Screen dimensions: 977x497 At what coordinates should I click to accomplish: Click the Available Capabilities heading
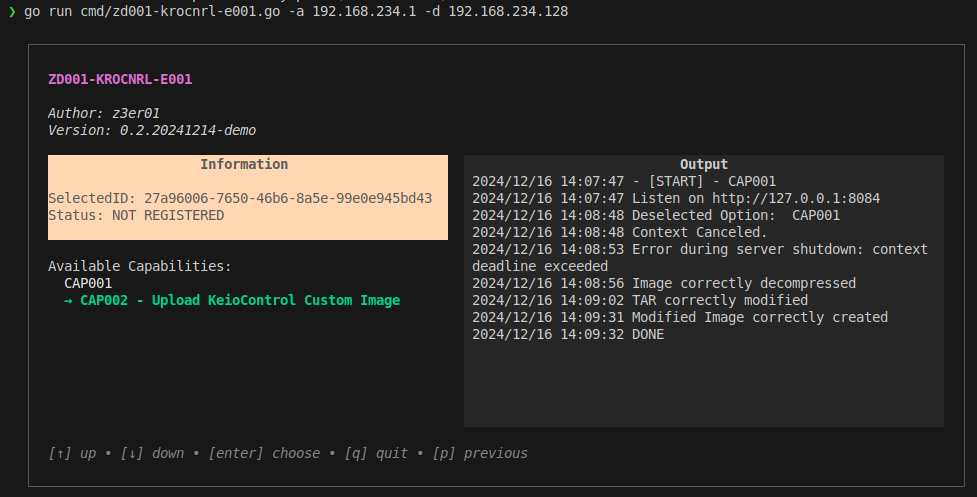(140, 267)
